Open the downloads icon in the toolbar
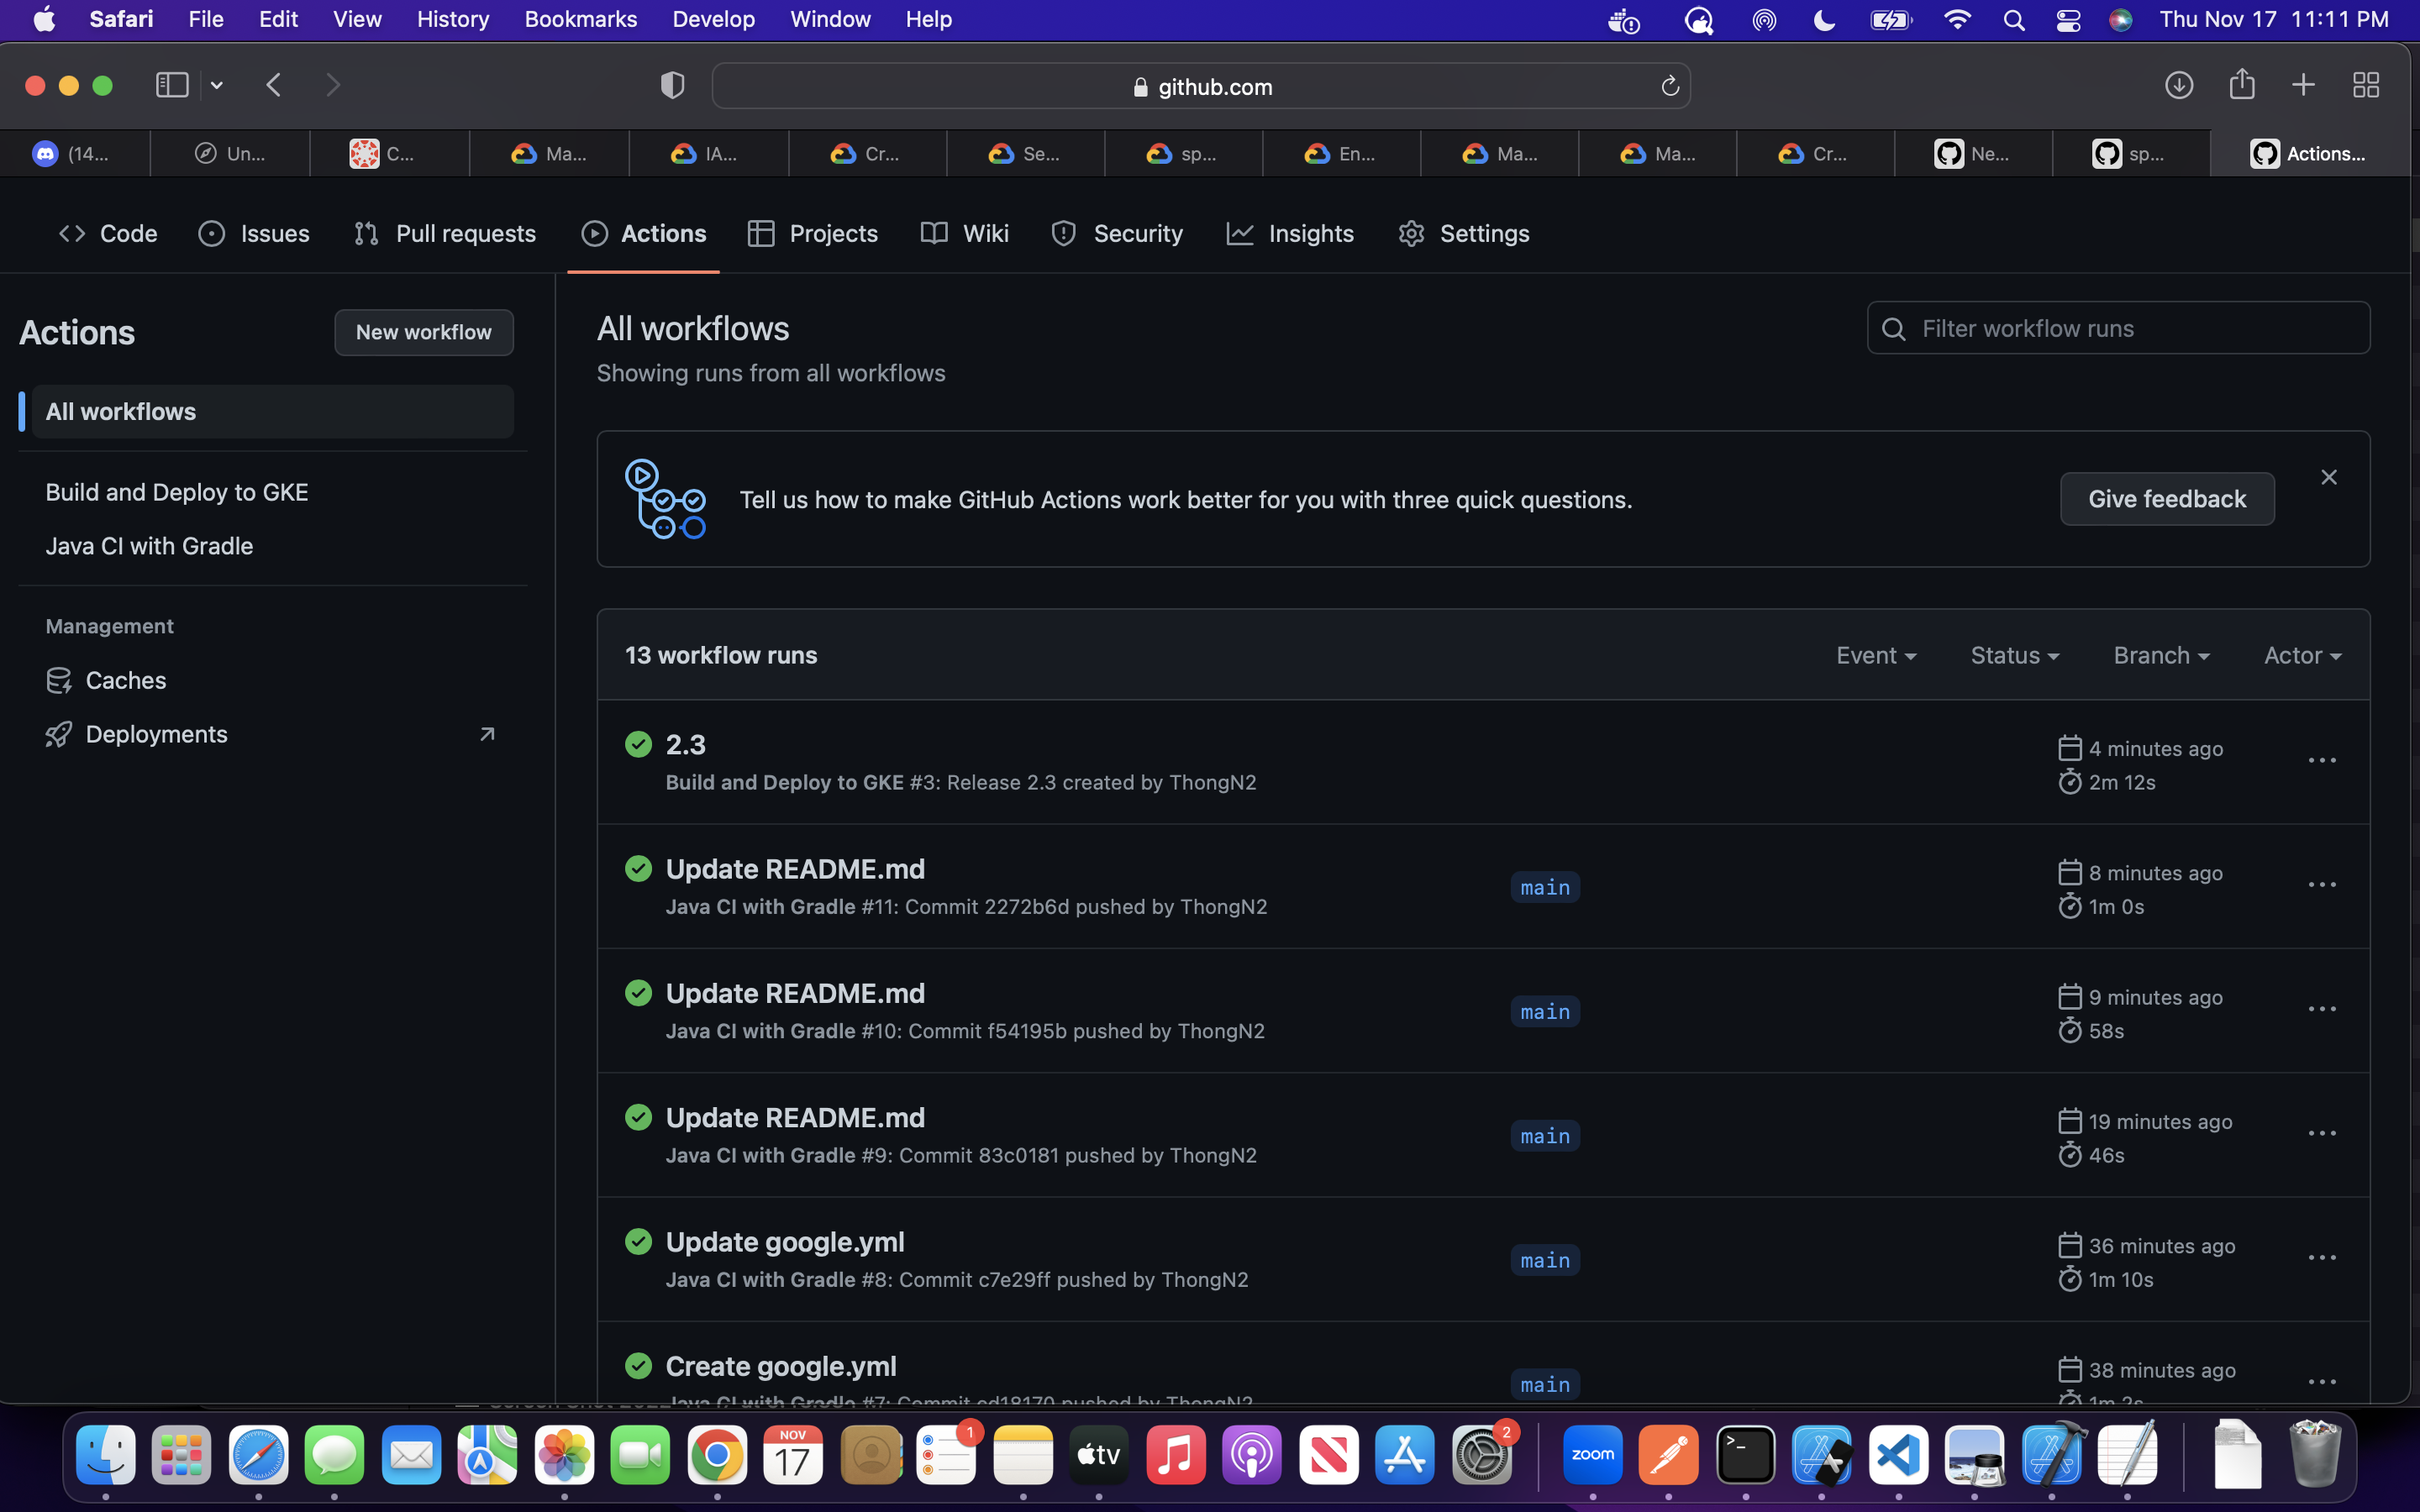This screenshot has width=2420, height=1512. click(2179, 85)
